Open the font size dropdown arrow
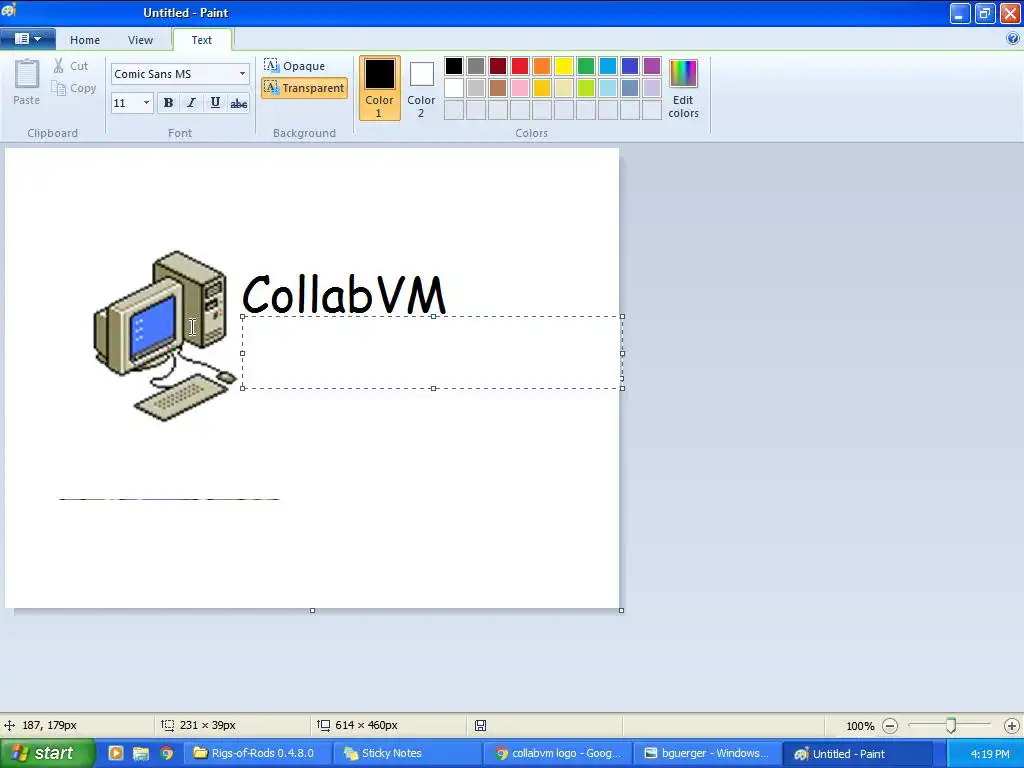 (x=146, y=103)
